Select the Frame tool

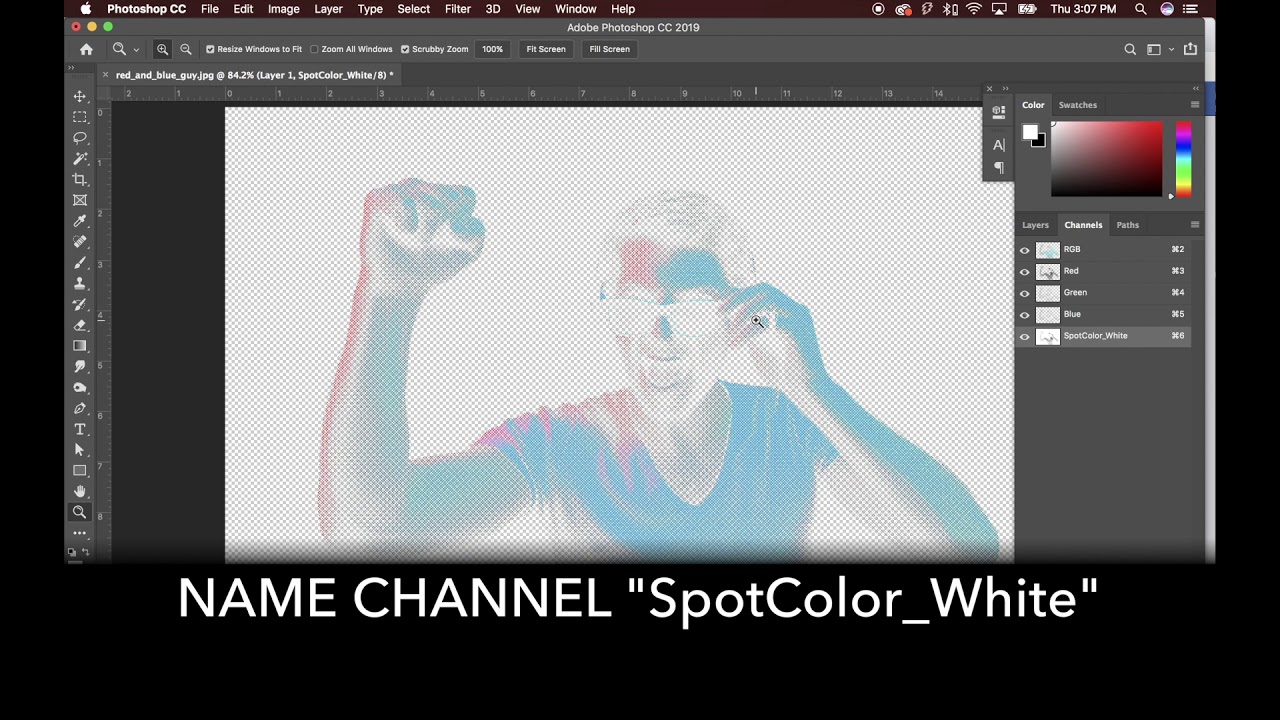coord(80,200)
